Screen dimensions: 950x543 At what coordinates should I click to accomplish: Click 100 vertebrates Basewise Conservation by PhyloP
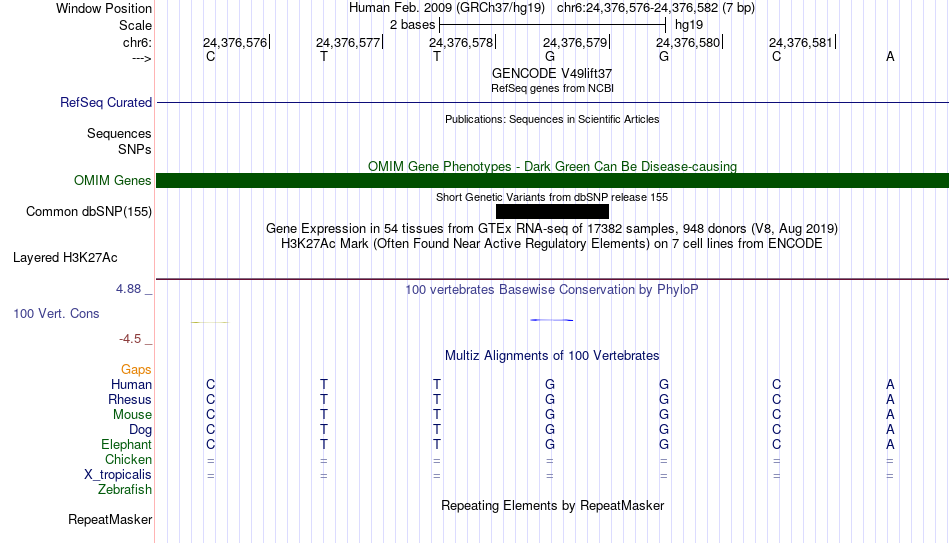(x=552, y=290)
